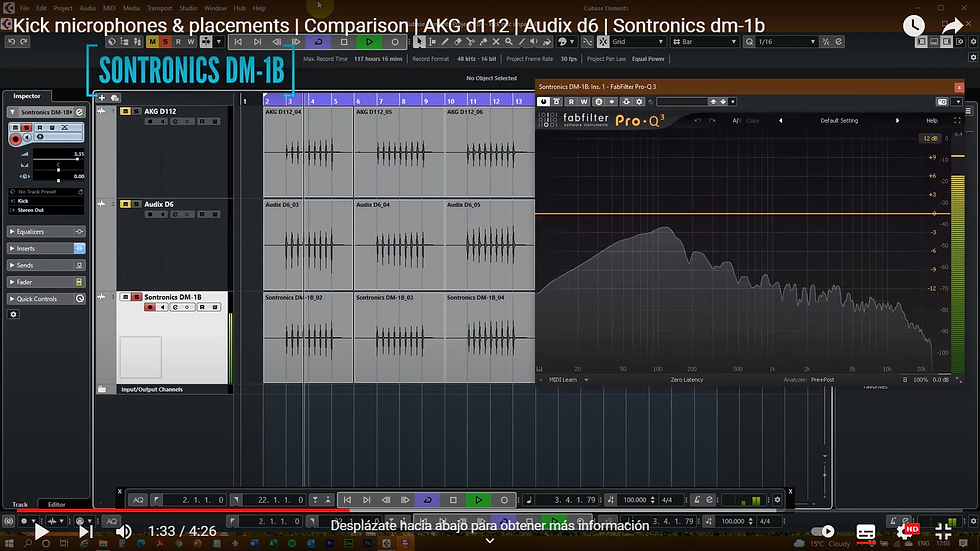
Task: Select the Split scissors tool
Action: tap(471, 42)
